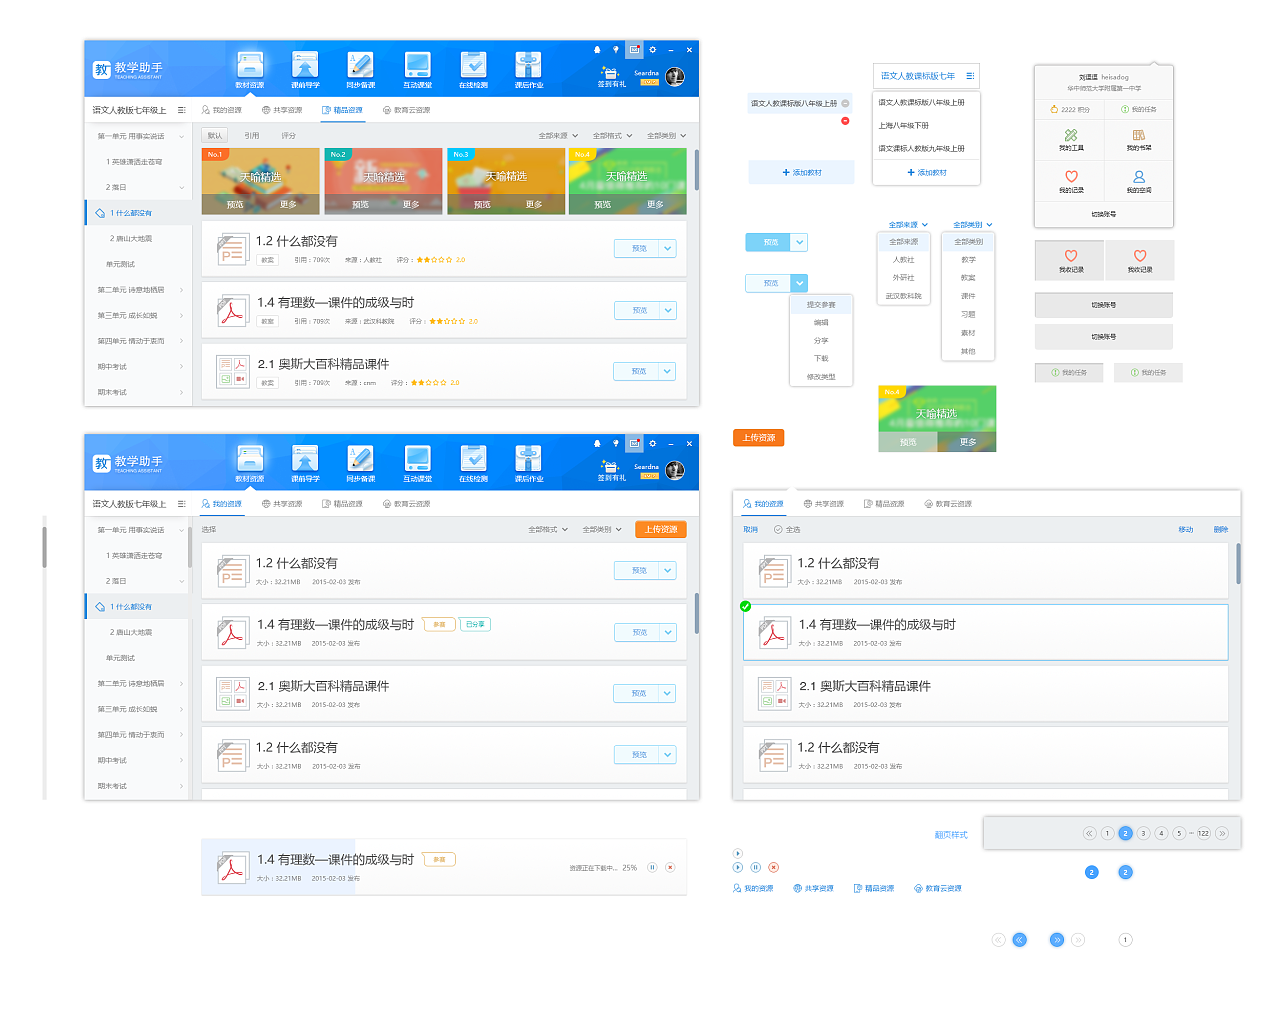Screen dimensions: 1280x1024
Task: Open 课前导学 in the 天喻精选 banner window
Action: pyautogui.click(x=305, y=70)
